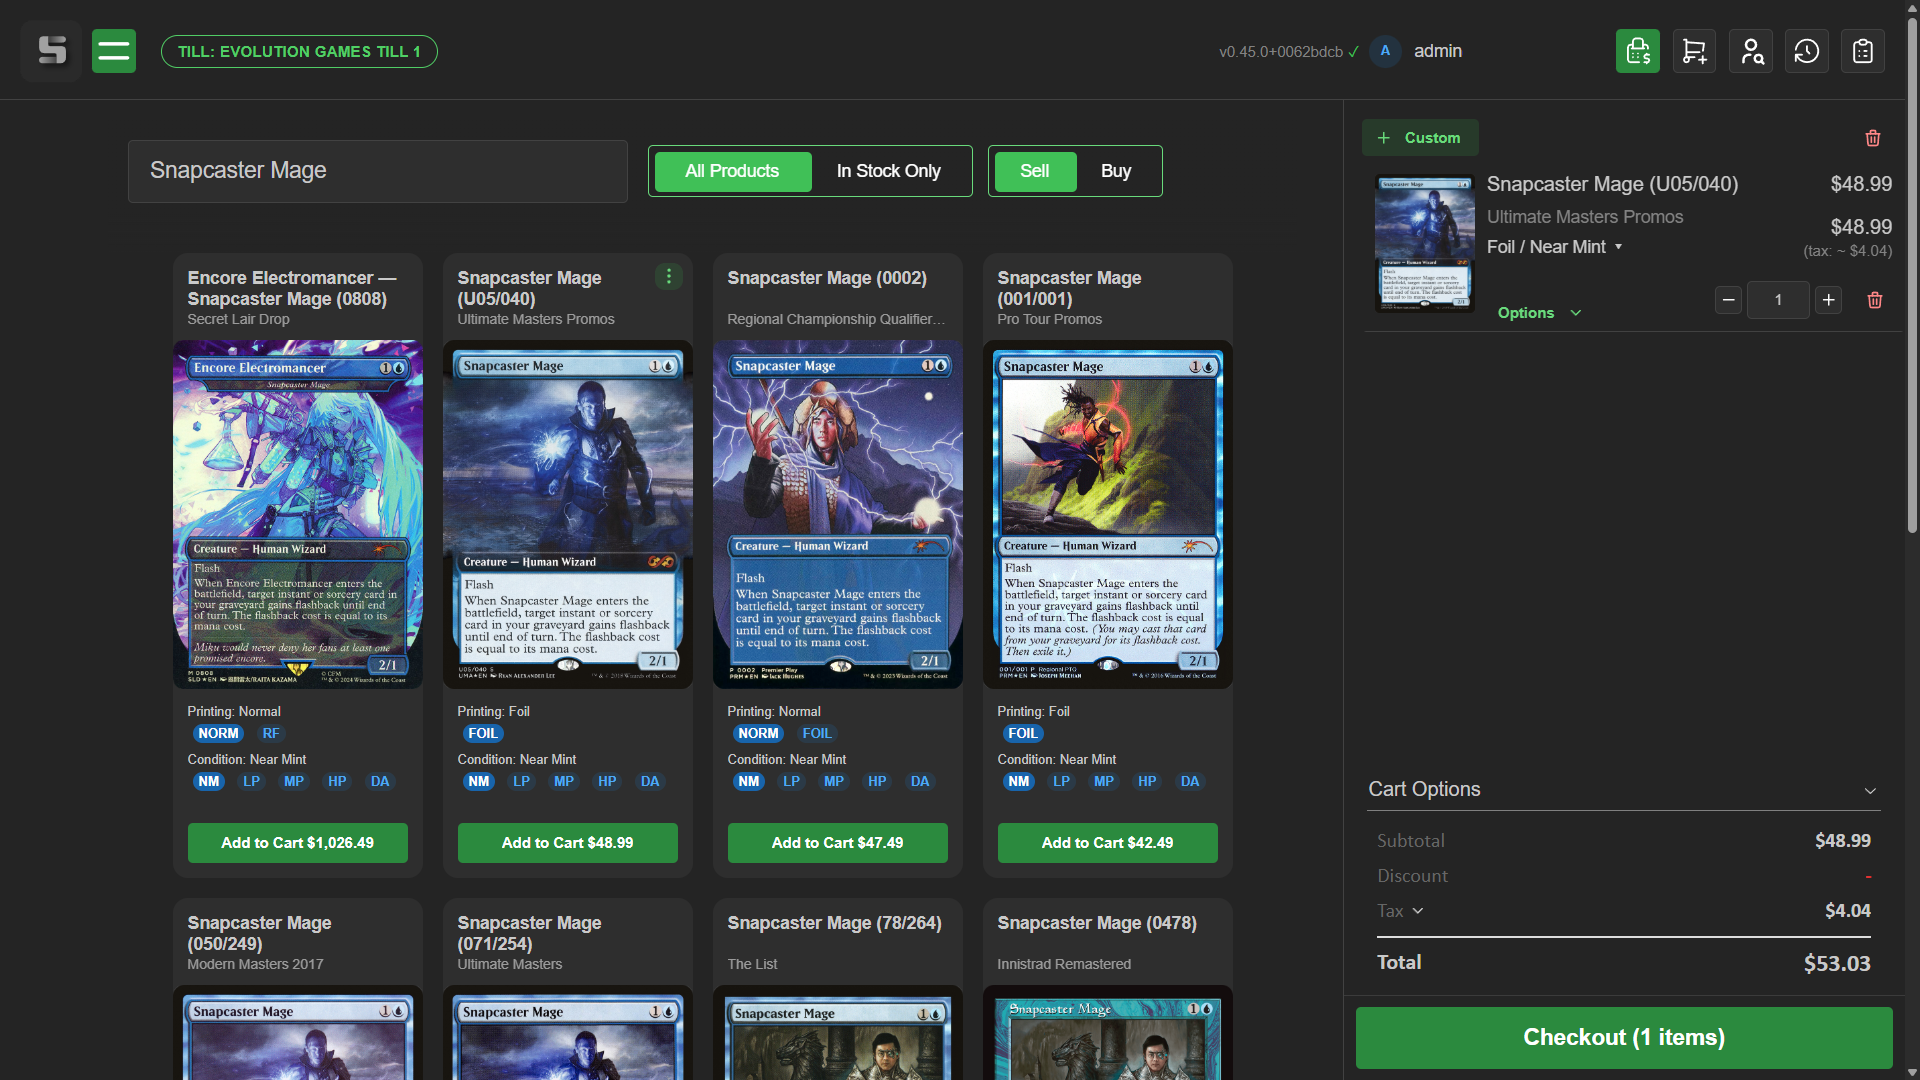Viewport: 1920px width, 1080px height.
Task: Select the Sell tab
Action: click(1034, 171)
